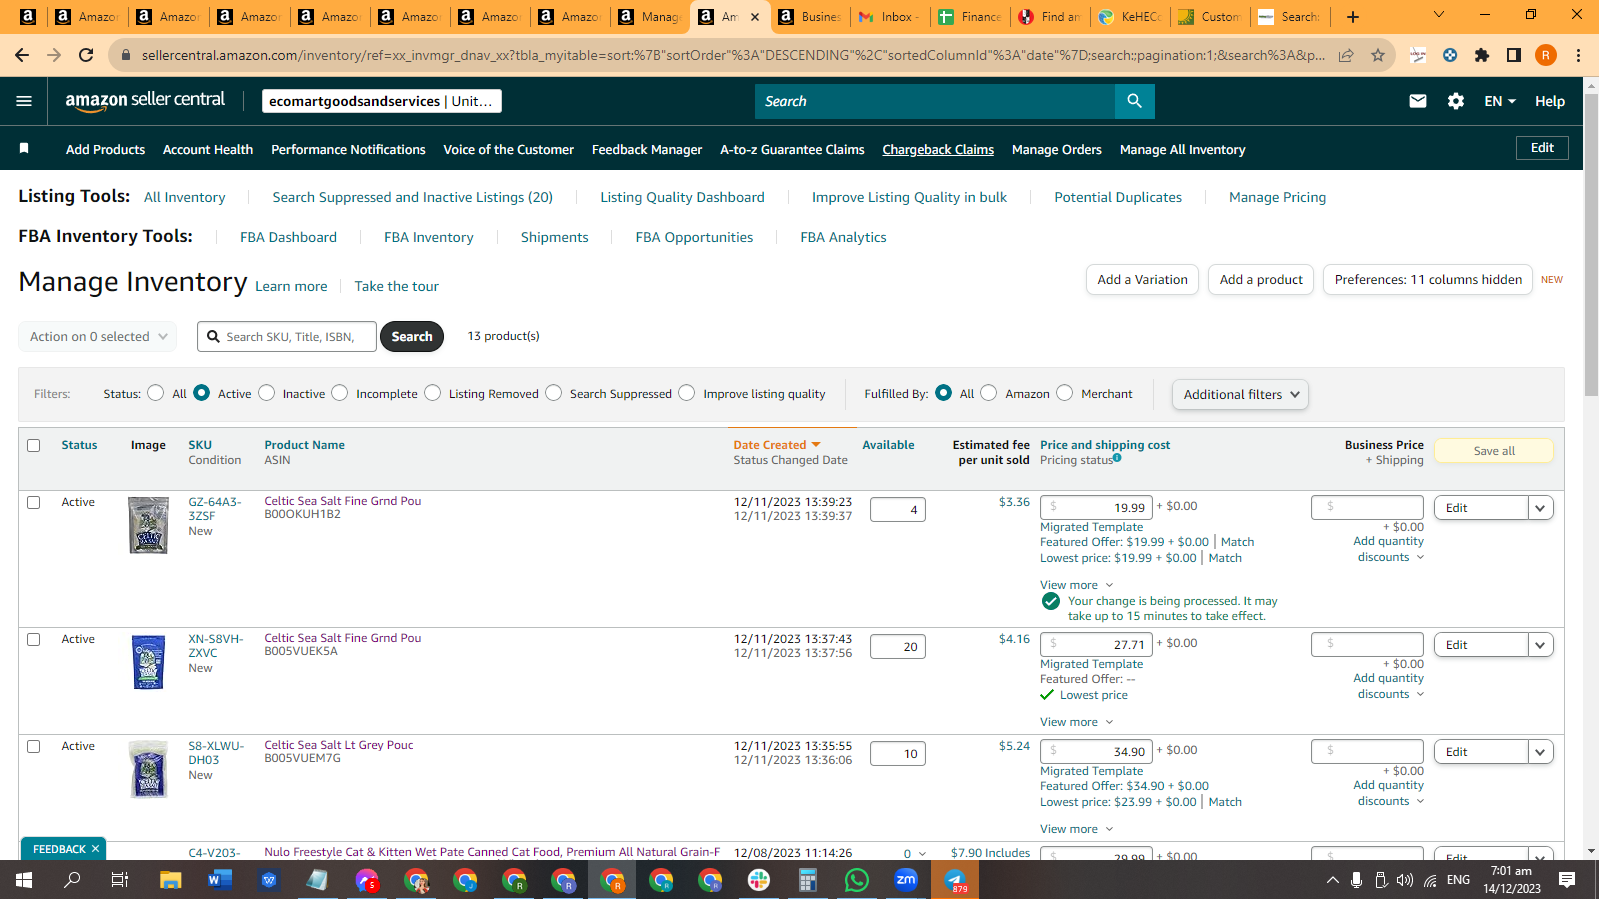This screenshot has height=899, width=1599.
Task: Open Manage Orders in the navigation bar
Action: click(1056, 149)
